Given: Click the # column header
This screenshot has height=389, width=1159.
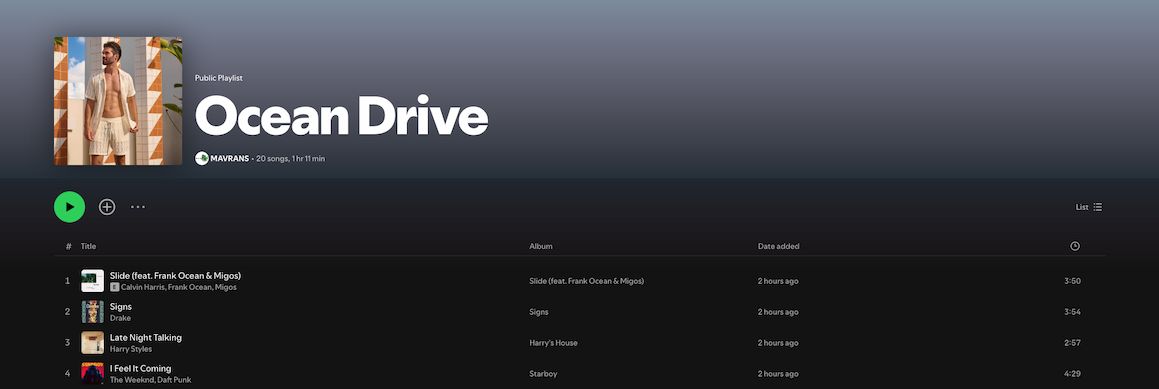Looking at the screenshot, I should click(x=69, y=246).
